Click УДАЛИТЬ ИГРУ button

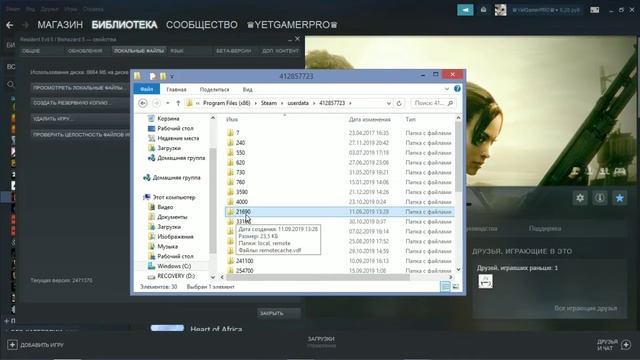click(80, 119)
